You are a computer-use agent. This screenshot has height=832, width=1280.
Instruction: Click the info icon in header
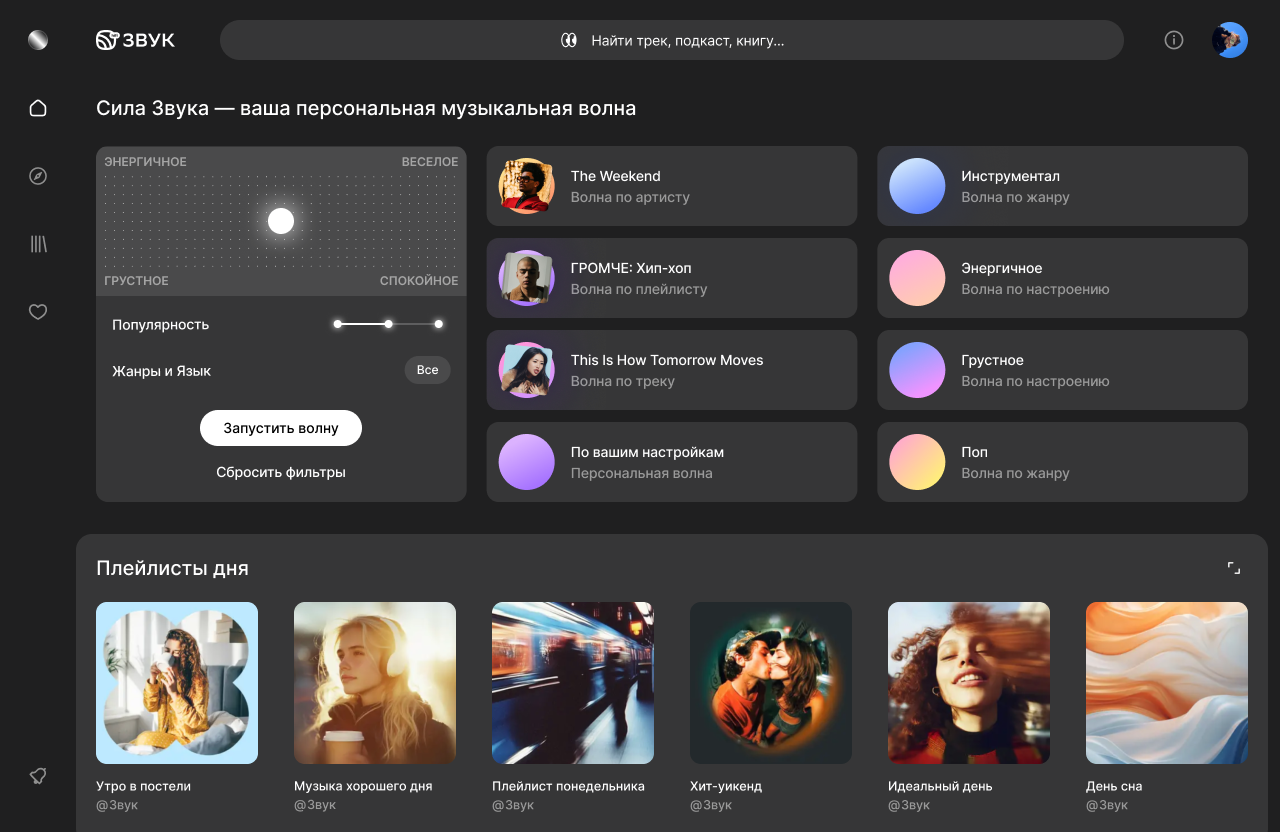(x=1174, y=40)
